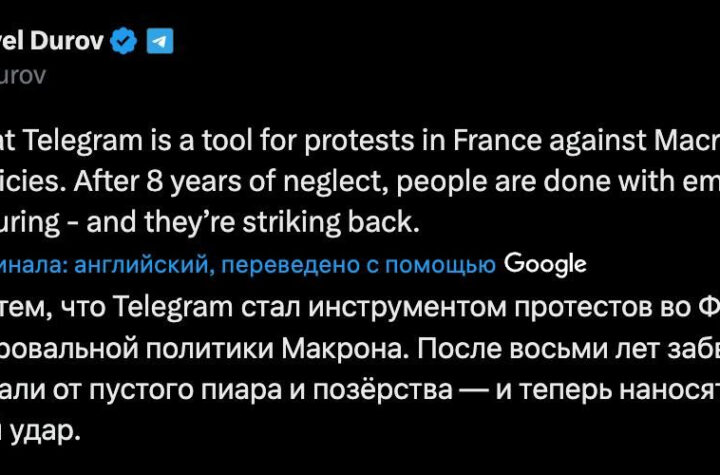Click the final word 'удар.' in translation
720x475 pixels.
click(x=45, y=431)
